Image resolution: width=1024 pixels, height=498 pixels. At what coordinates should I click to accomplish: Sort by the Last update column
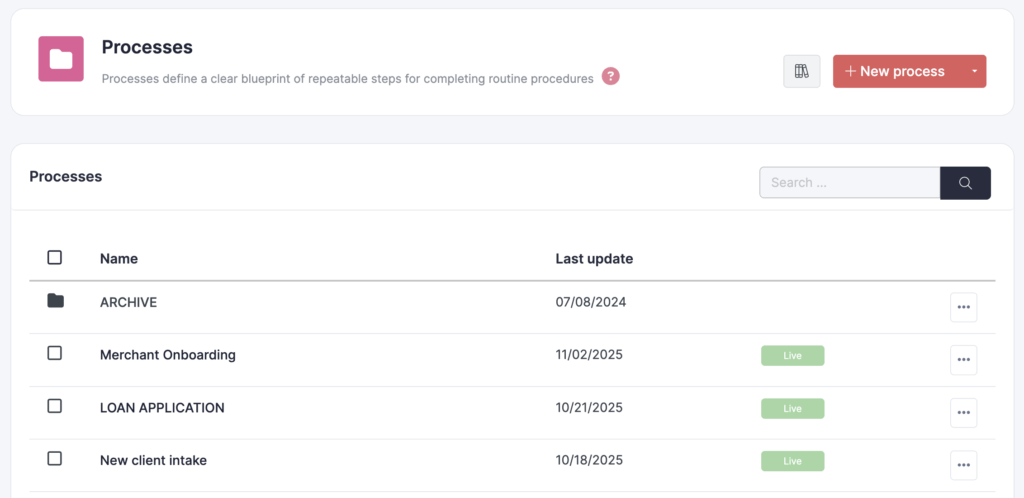coord(594,259)
